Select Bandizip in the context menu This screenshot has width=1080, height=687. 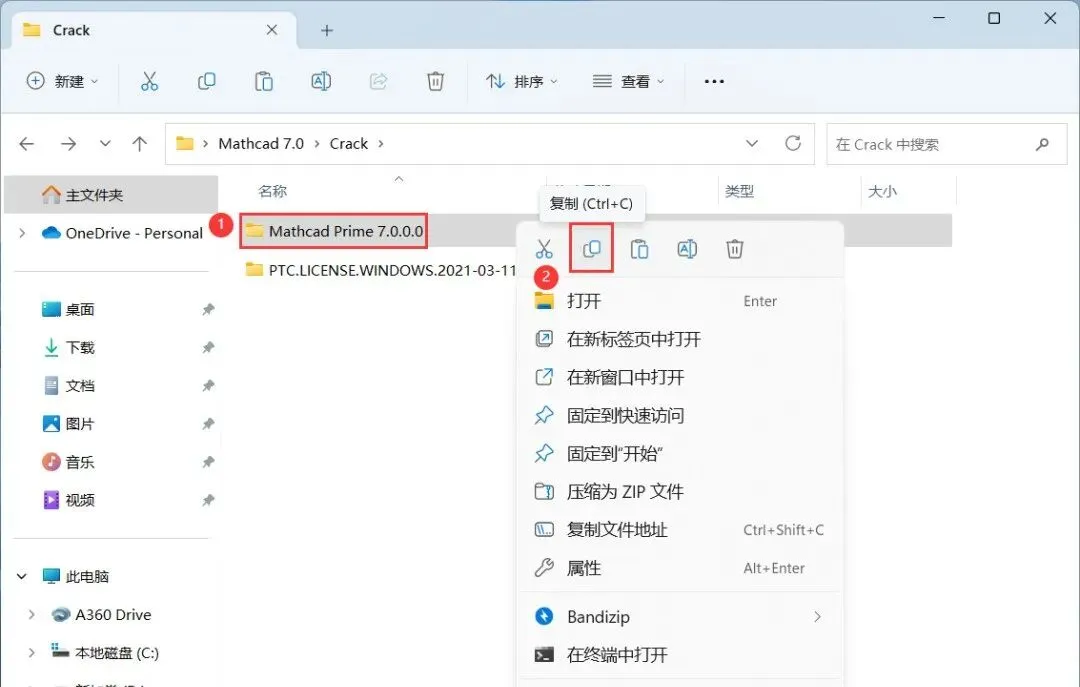(680, 617)
